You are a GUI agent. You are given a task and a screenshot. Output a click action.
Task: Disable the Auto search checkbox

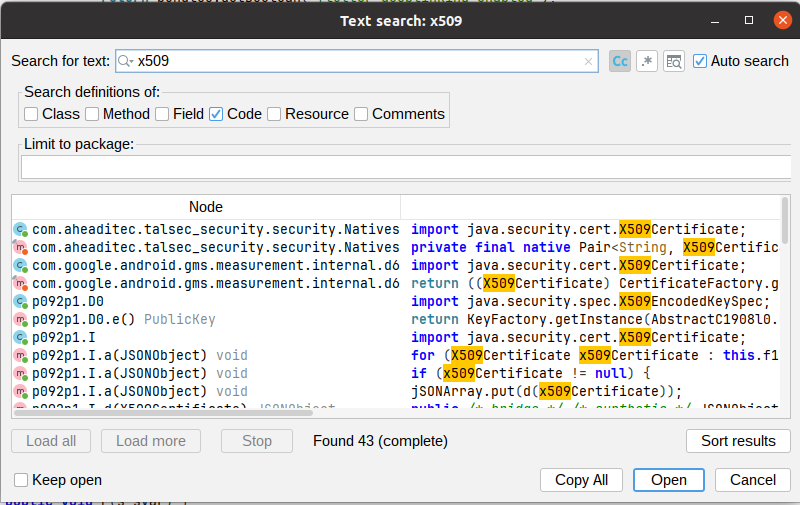click(x=699, y=61)
